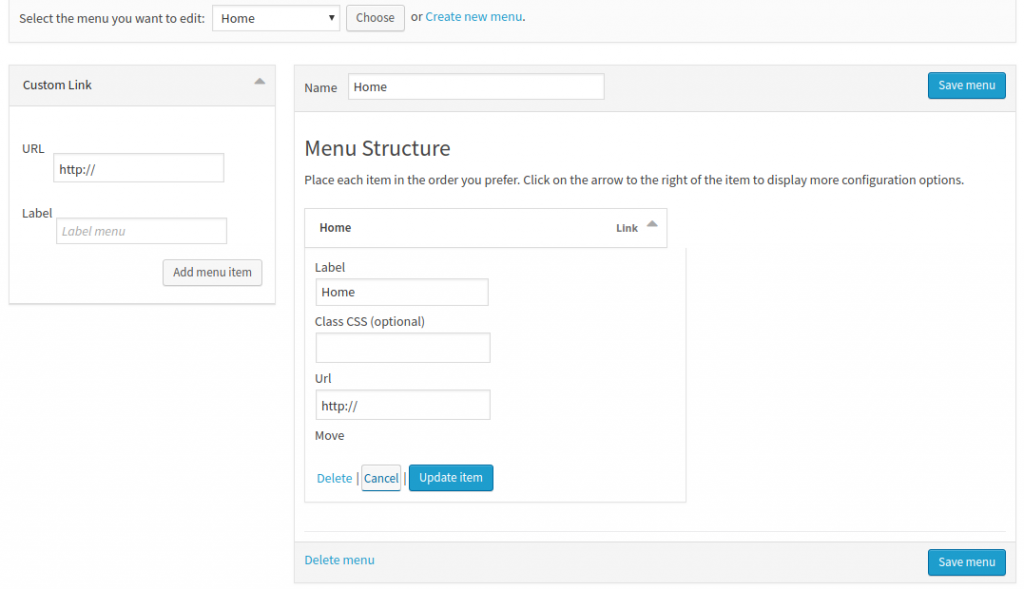Click the Class CSS (optional) input box
The height and width of the screenshot is (589, 1024).
(x=403, y=348)
